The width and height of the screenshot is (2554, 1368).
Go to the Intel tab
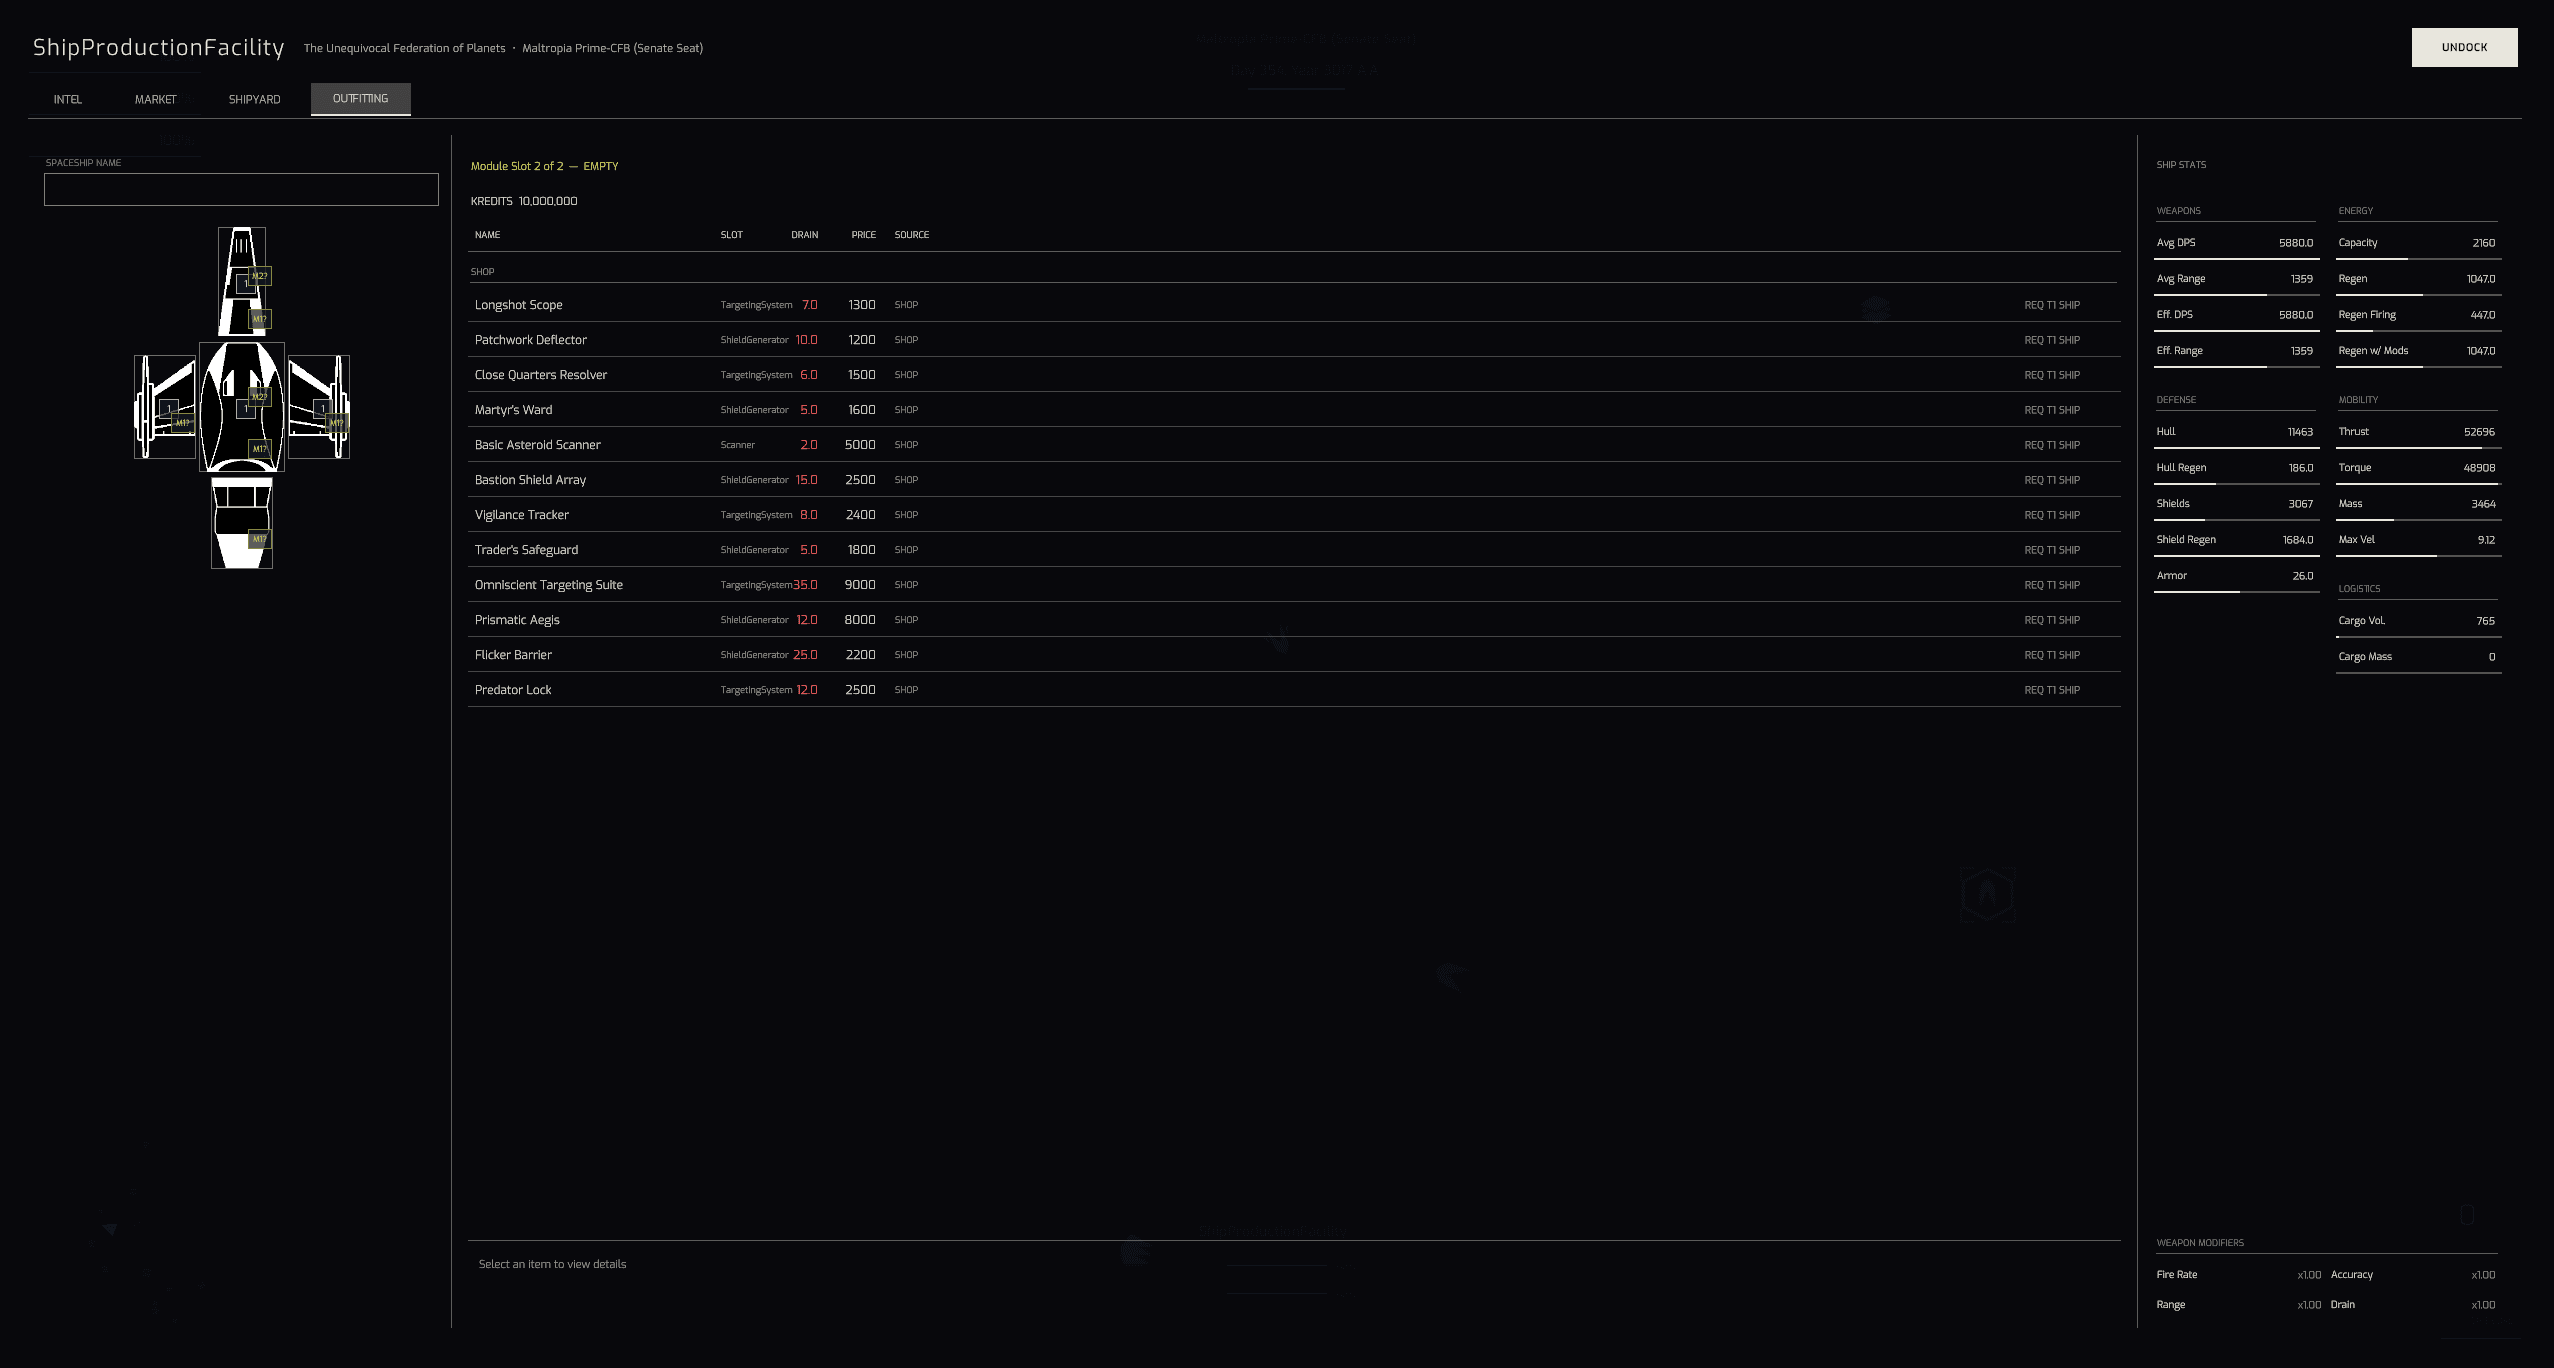tap(68, 99)
